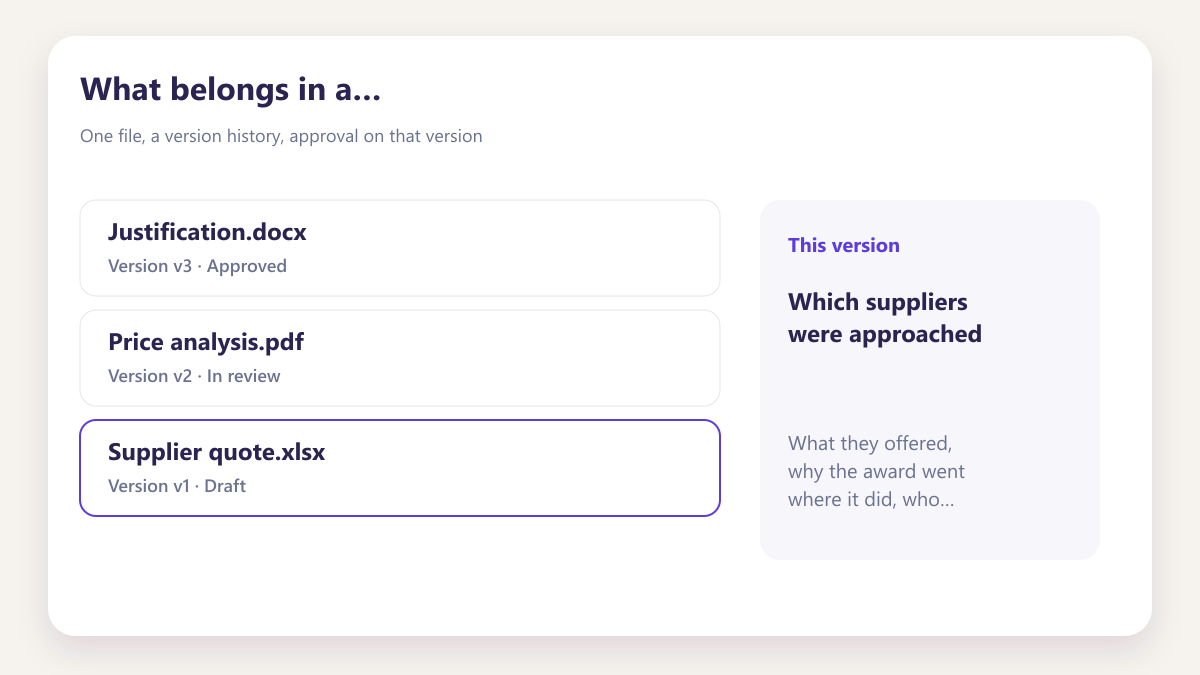
Task: Click the 'were approached' heading line
Action: (885, 334)
